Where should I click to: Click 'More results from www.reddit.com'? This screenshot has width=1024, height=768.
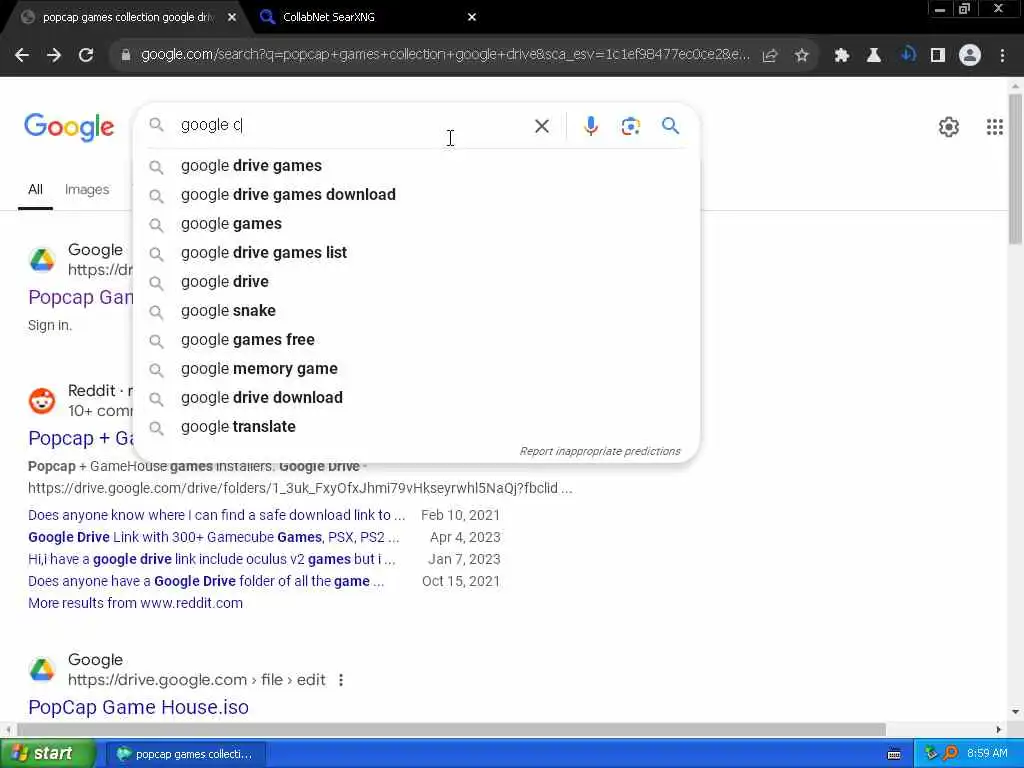(x=135, y=603)
